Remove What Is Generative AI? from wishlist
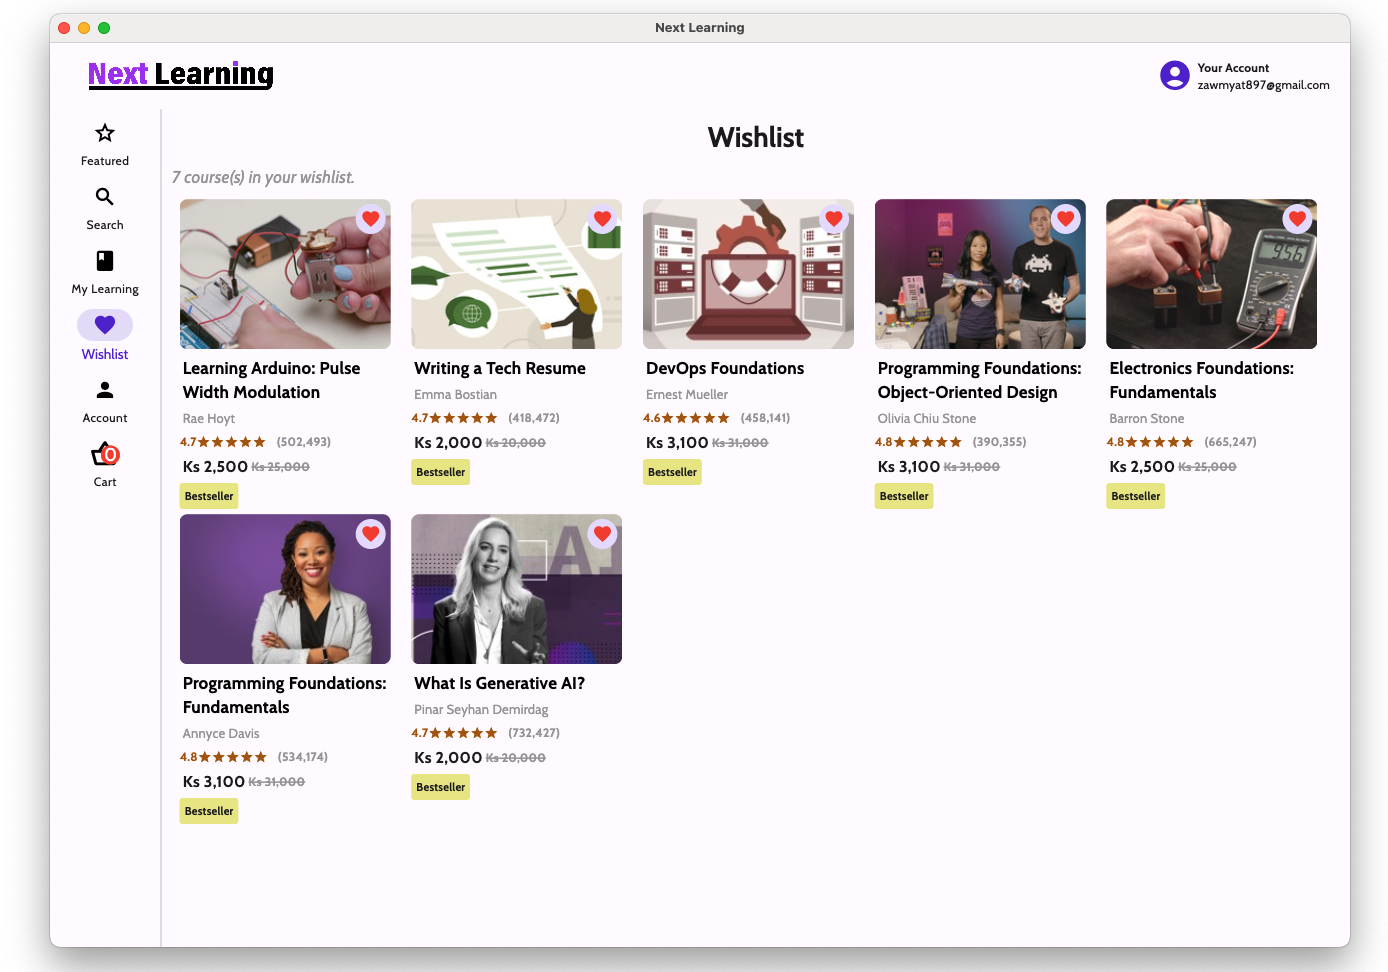 [602, 534]
